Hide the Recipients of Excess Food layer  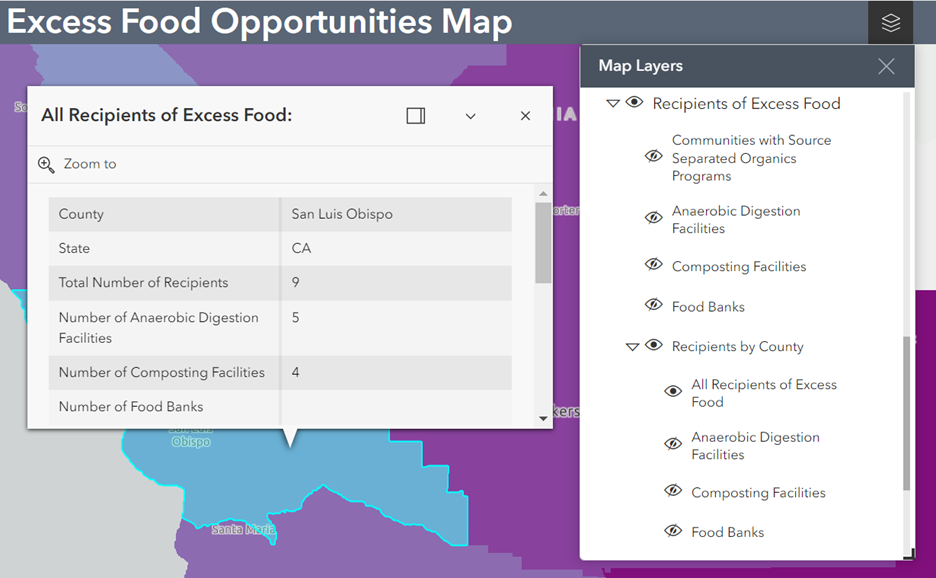634,103
